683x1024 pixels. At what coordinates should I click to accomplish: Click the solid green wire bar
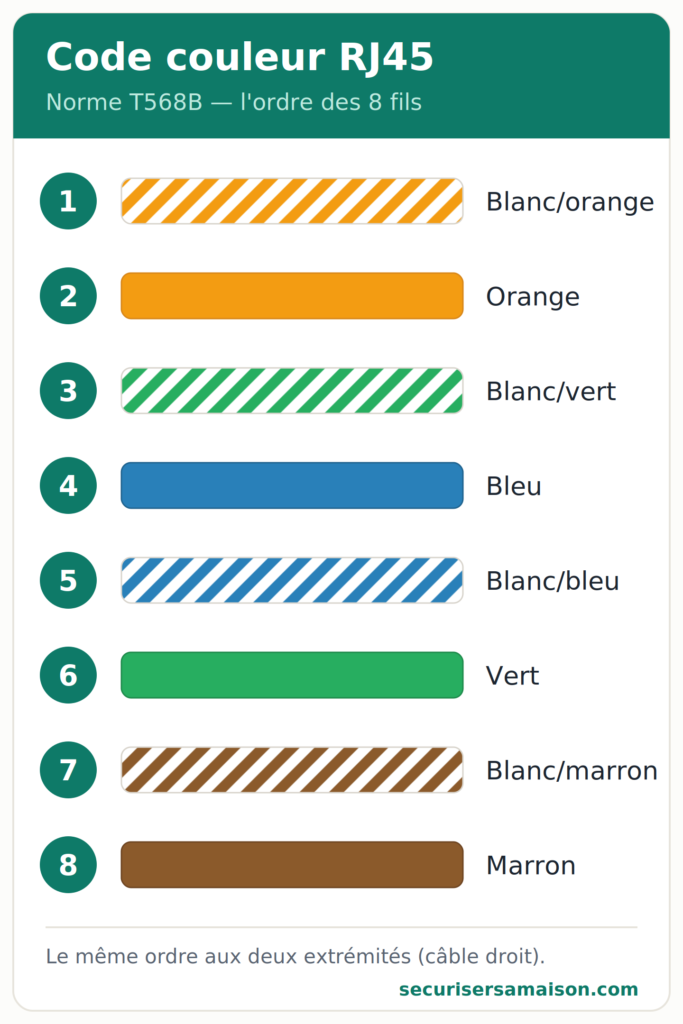292,675
